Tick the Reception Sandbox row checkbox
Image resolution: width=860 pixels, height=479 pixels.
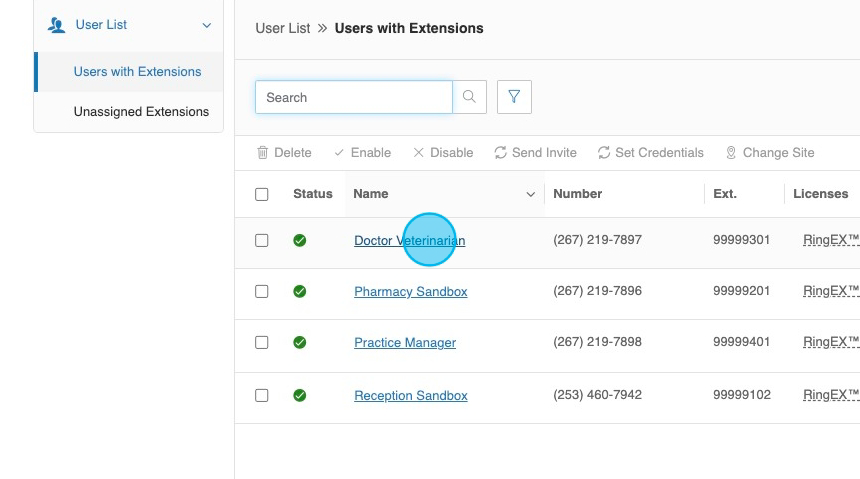[x=262, y=396]
